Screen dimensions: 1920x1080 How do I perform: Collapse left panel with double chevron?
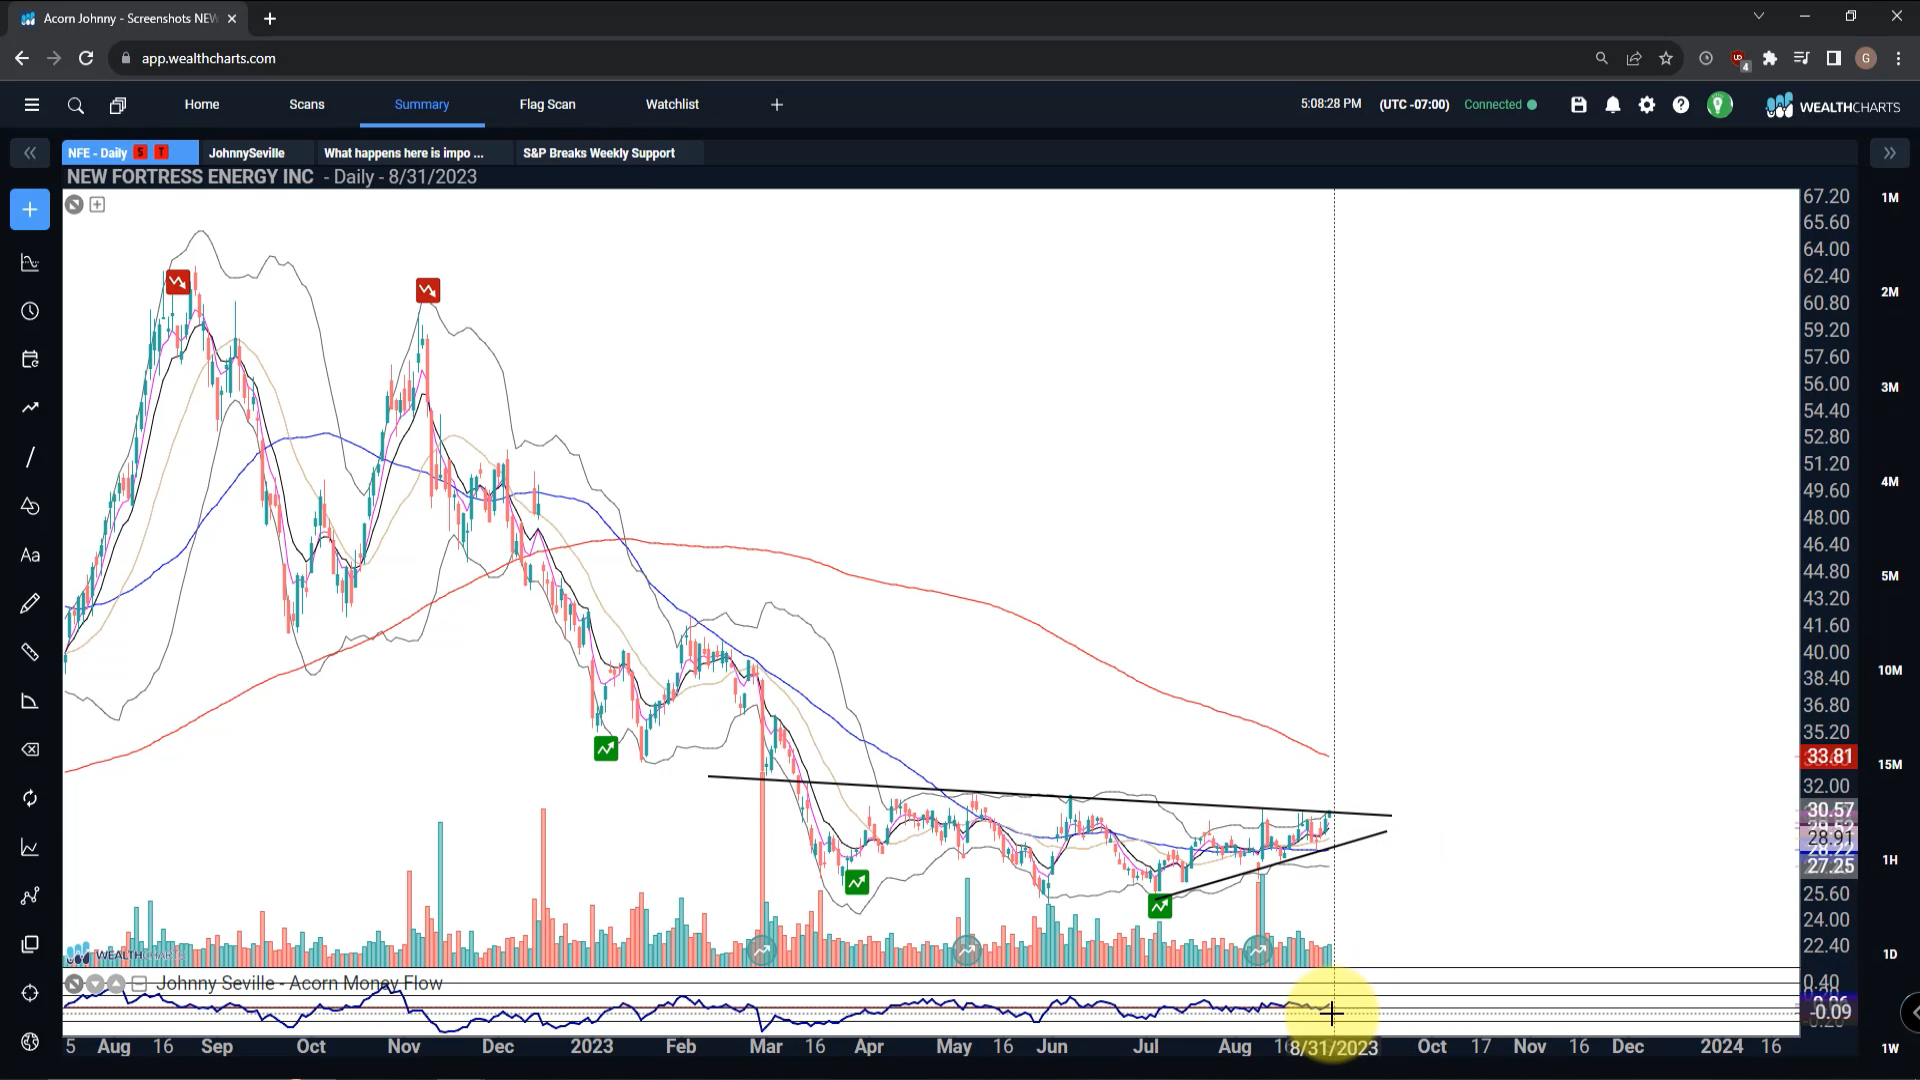tap(30, 153)
